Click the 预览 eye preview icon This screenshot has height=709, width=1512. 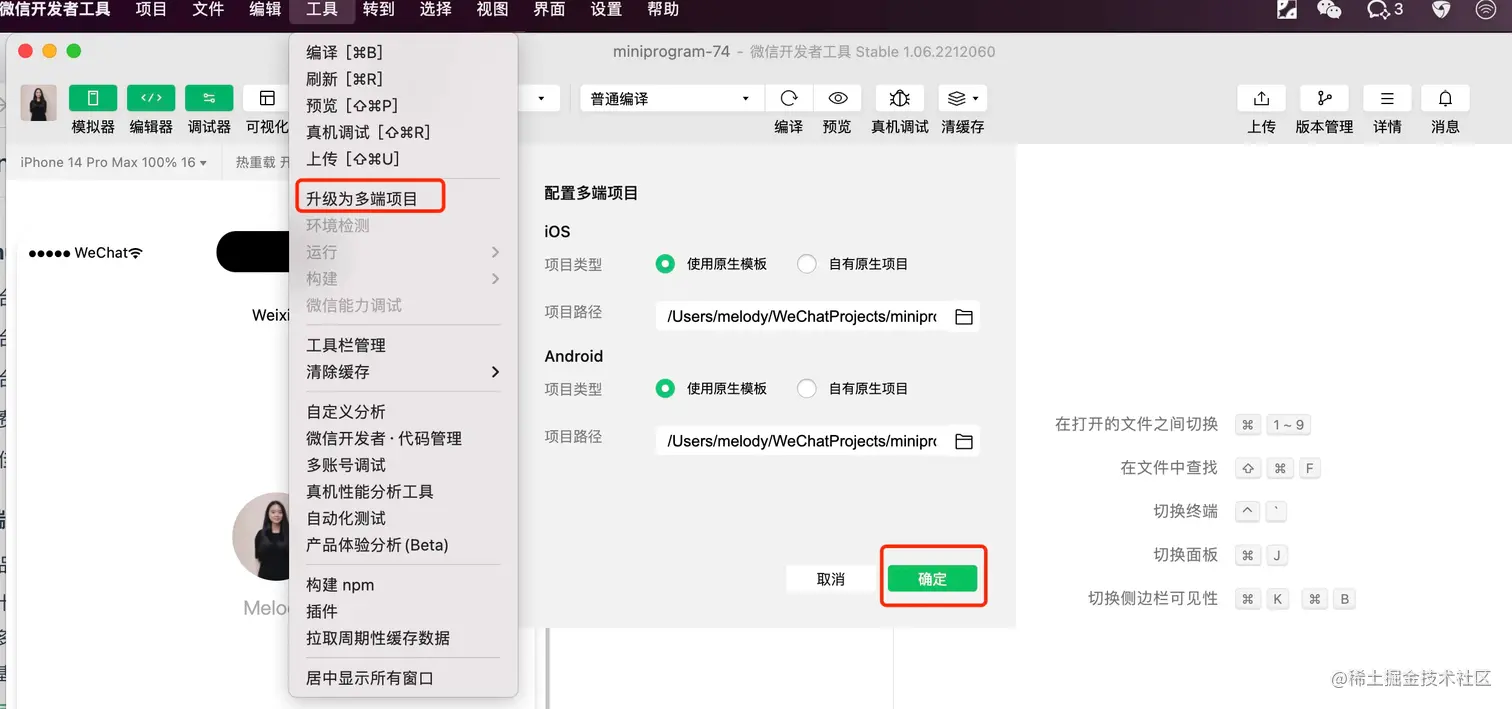pos(838,98)
